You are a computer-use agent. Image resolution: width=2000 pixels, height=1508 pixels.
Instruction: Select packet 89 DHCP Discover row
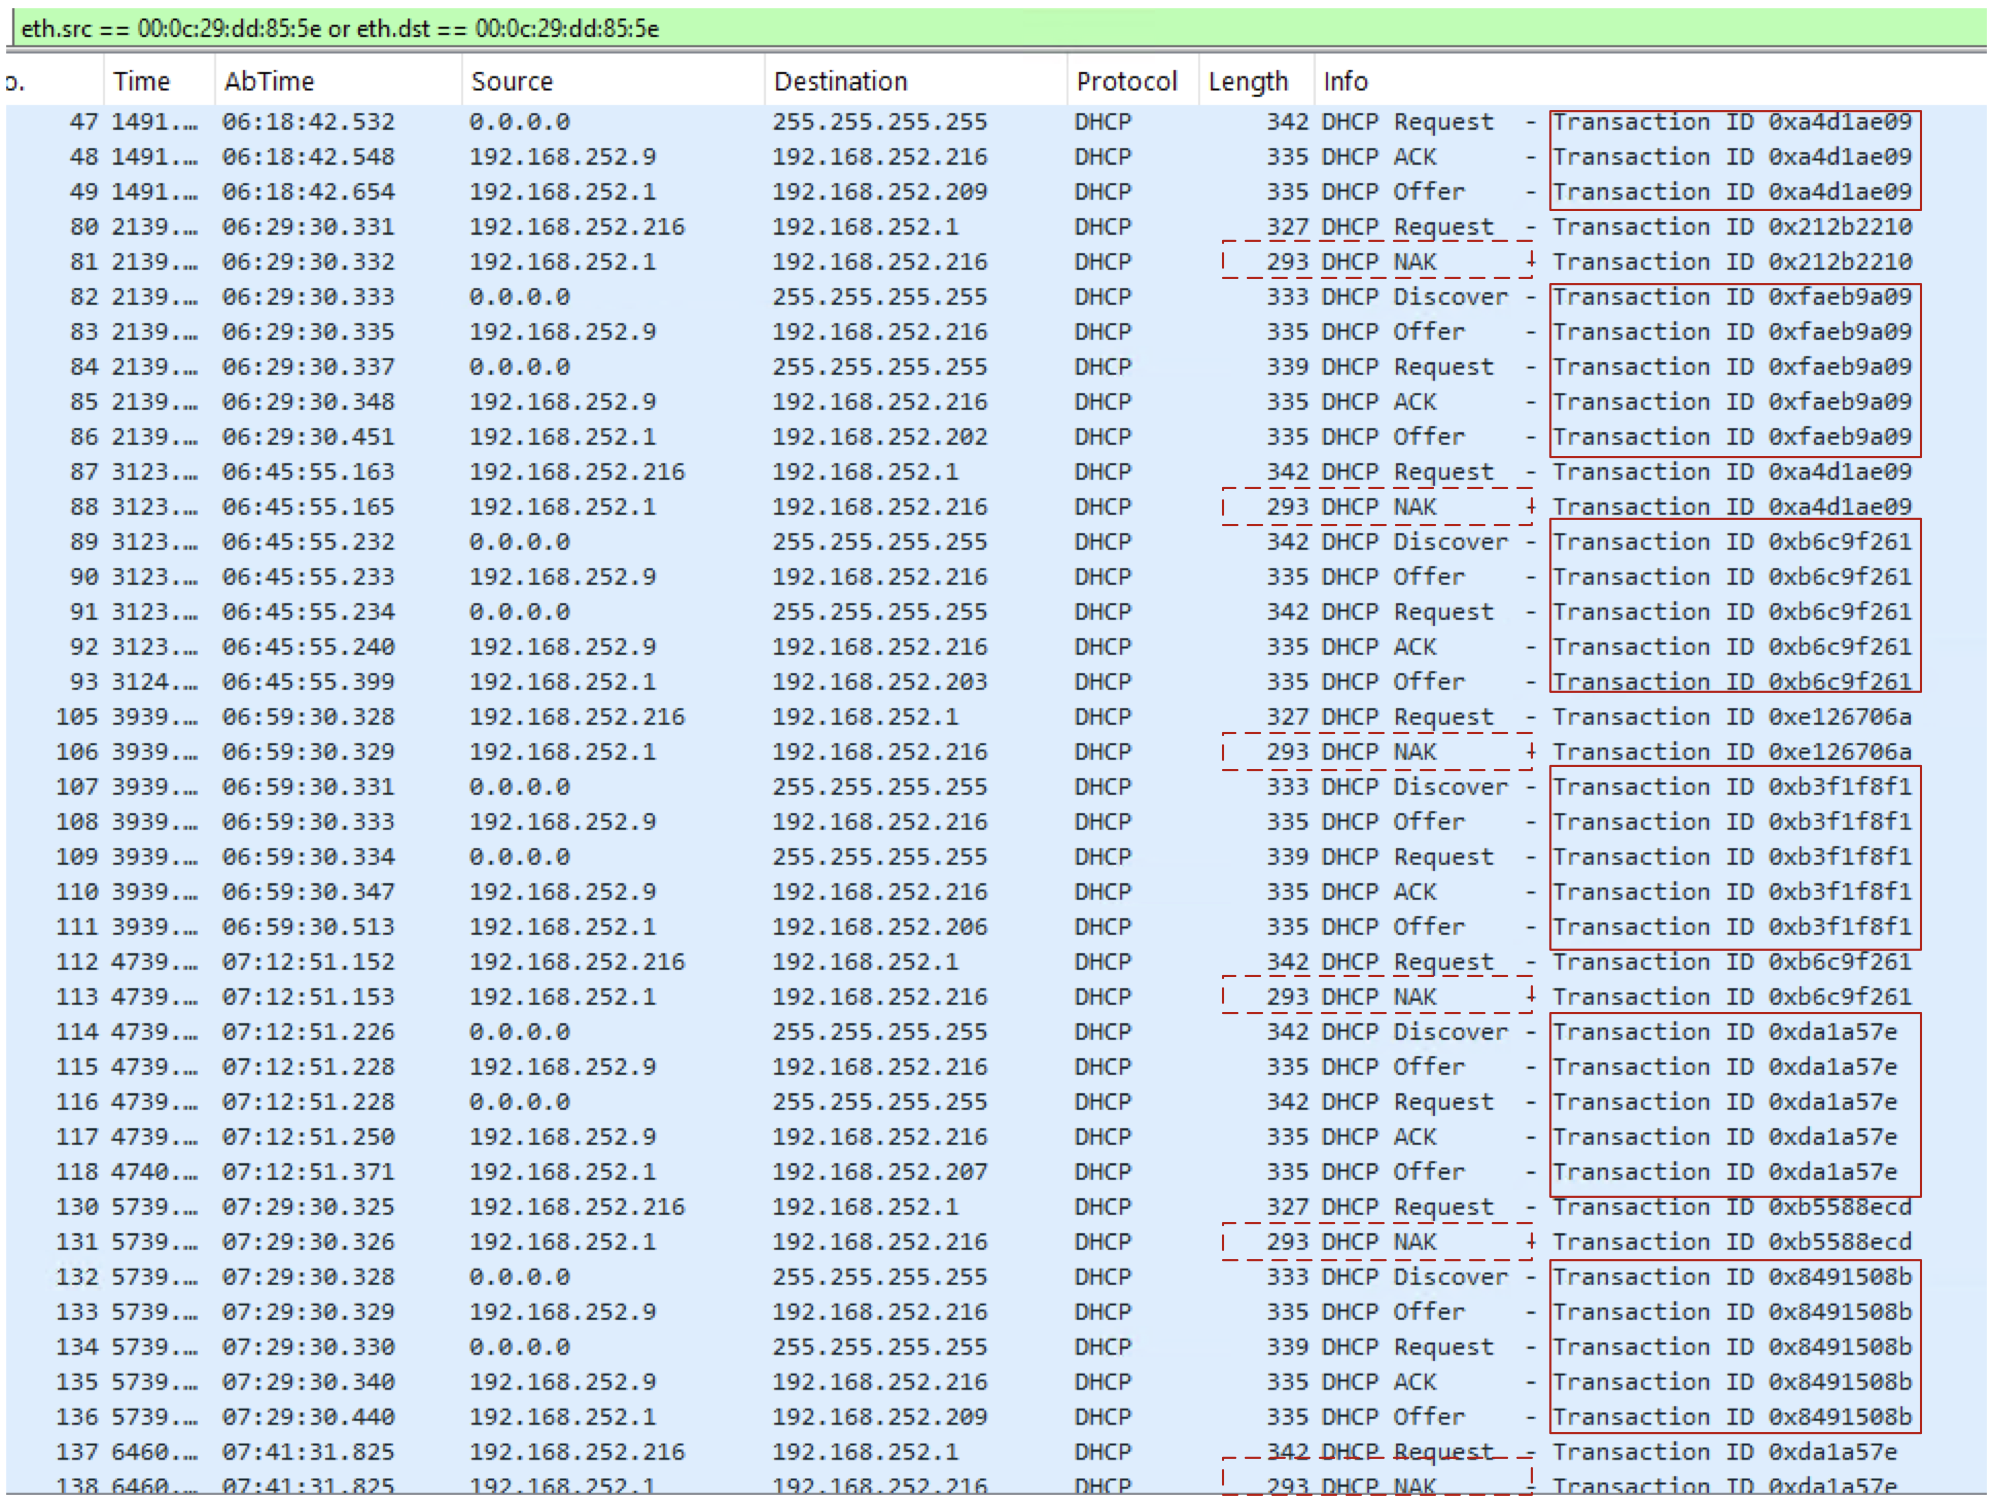996,542
